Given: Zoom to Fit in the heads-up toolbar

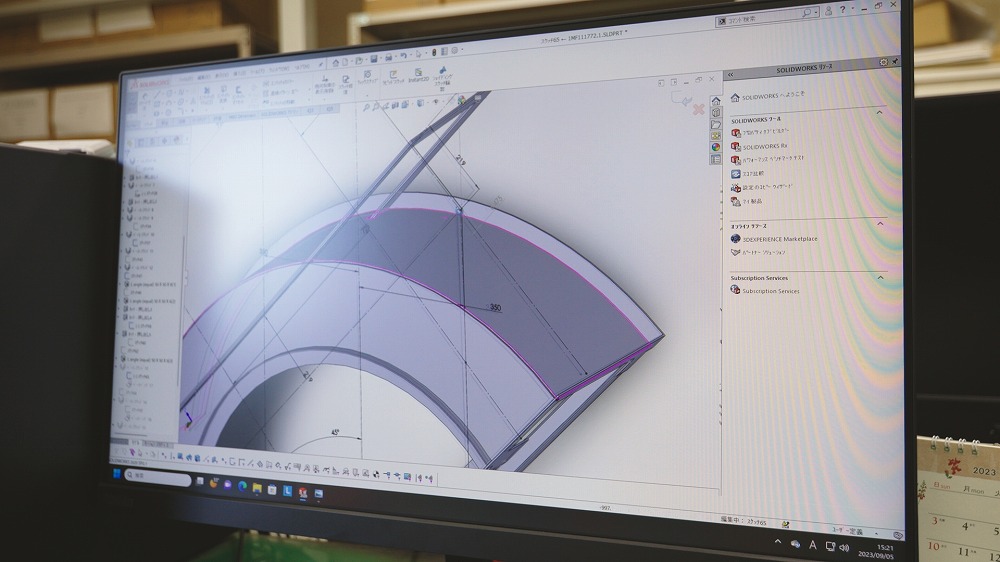Looking at the screenshot, I should (366, 108).
